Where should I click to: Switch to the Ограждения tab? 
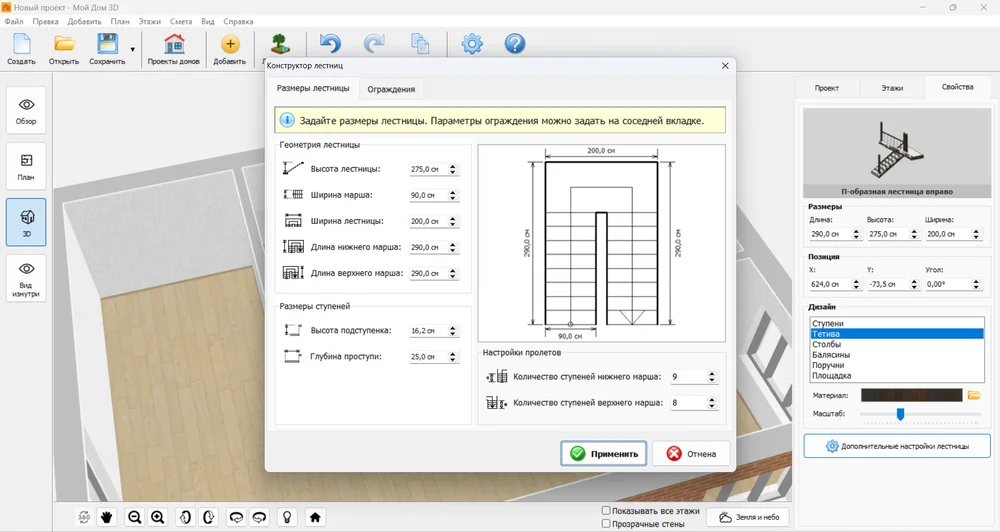coord(391,89)
